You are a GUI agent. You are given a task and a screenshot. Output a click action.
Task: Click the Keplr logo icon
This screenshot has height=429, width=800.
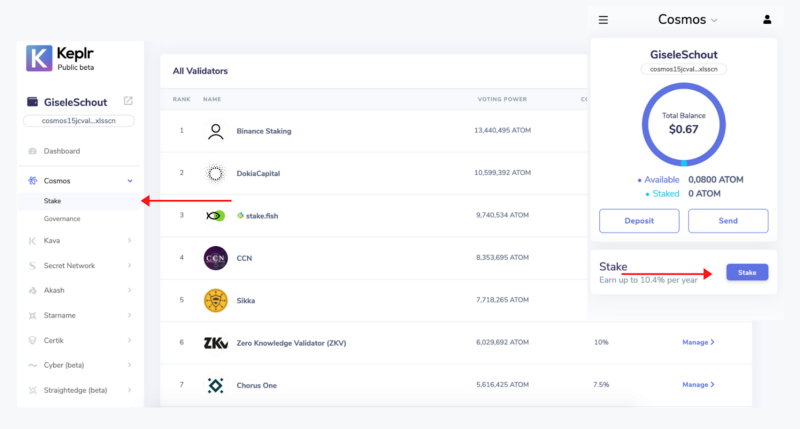tap(39, 58)
